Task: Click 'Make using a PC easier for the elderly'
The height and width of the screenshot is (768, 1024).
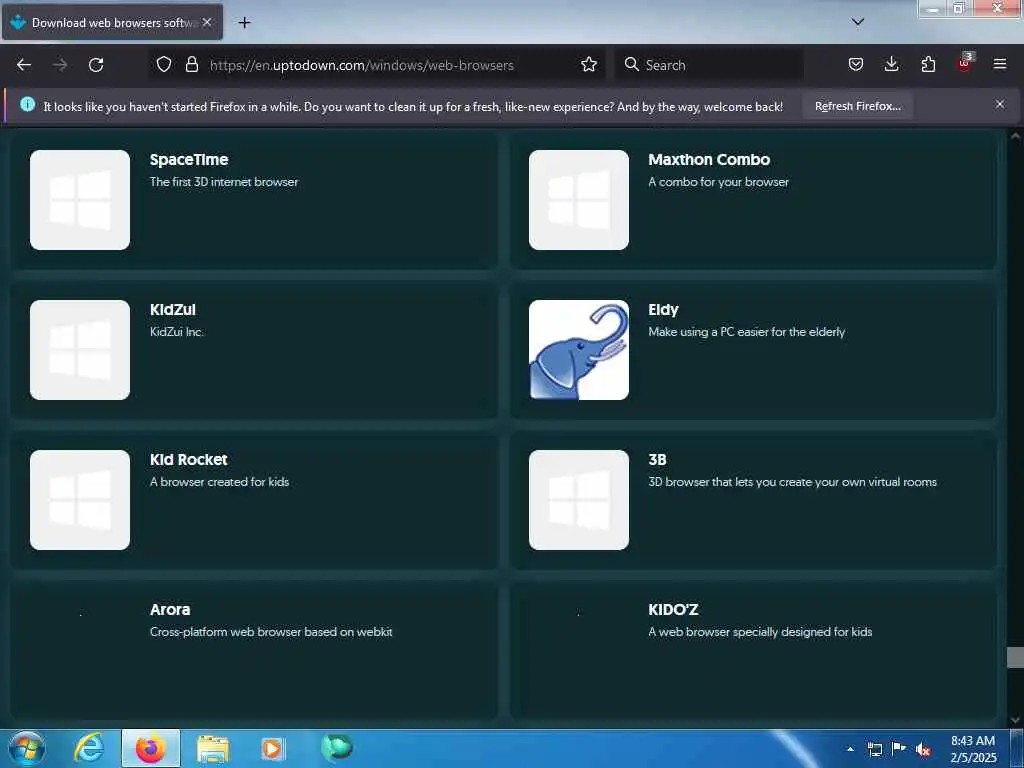Action: click(x=746, y=332)
